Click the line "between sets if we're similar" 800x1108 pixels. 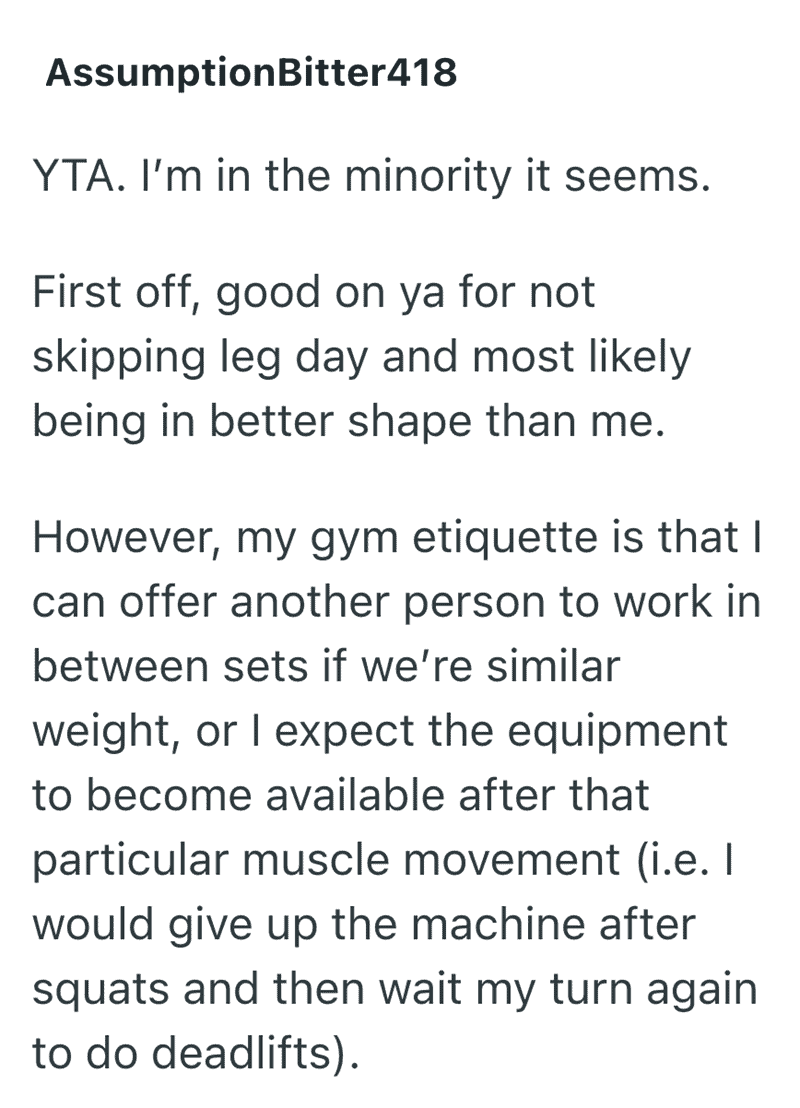pyautogui.click(x=327, y=666)
